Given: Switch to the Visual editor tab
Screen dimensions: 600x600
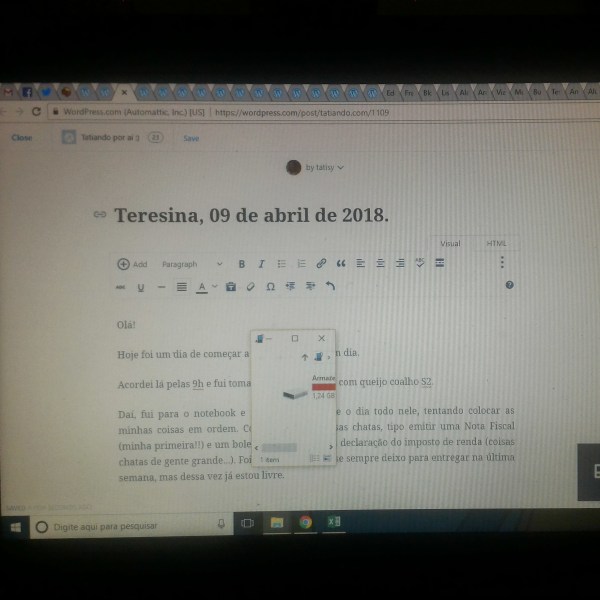Looking at the screenshot, I should pyautogui.click(x=450, y=243).
